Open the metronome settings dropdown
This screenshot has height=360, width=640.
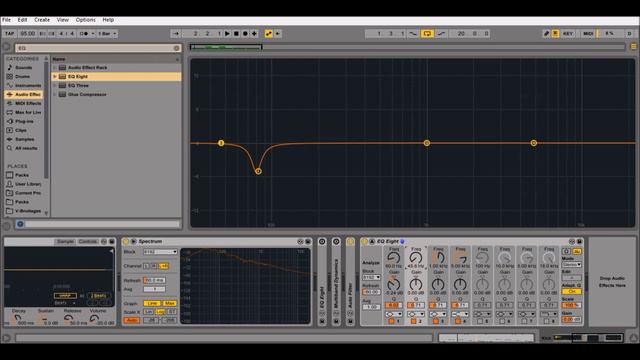point(93,33)
